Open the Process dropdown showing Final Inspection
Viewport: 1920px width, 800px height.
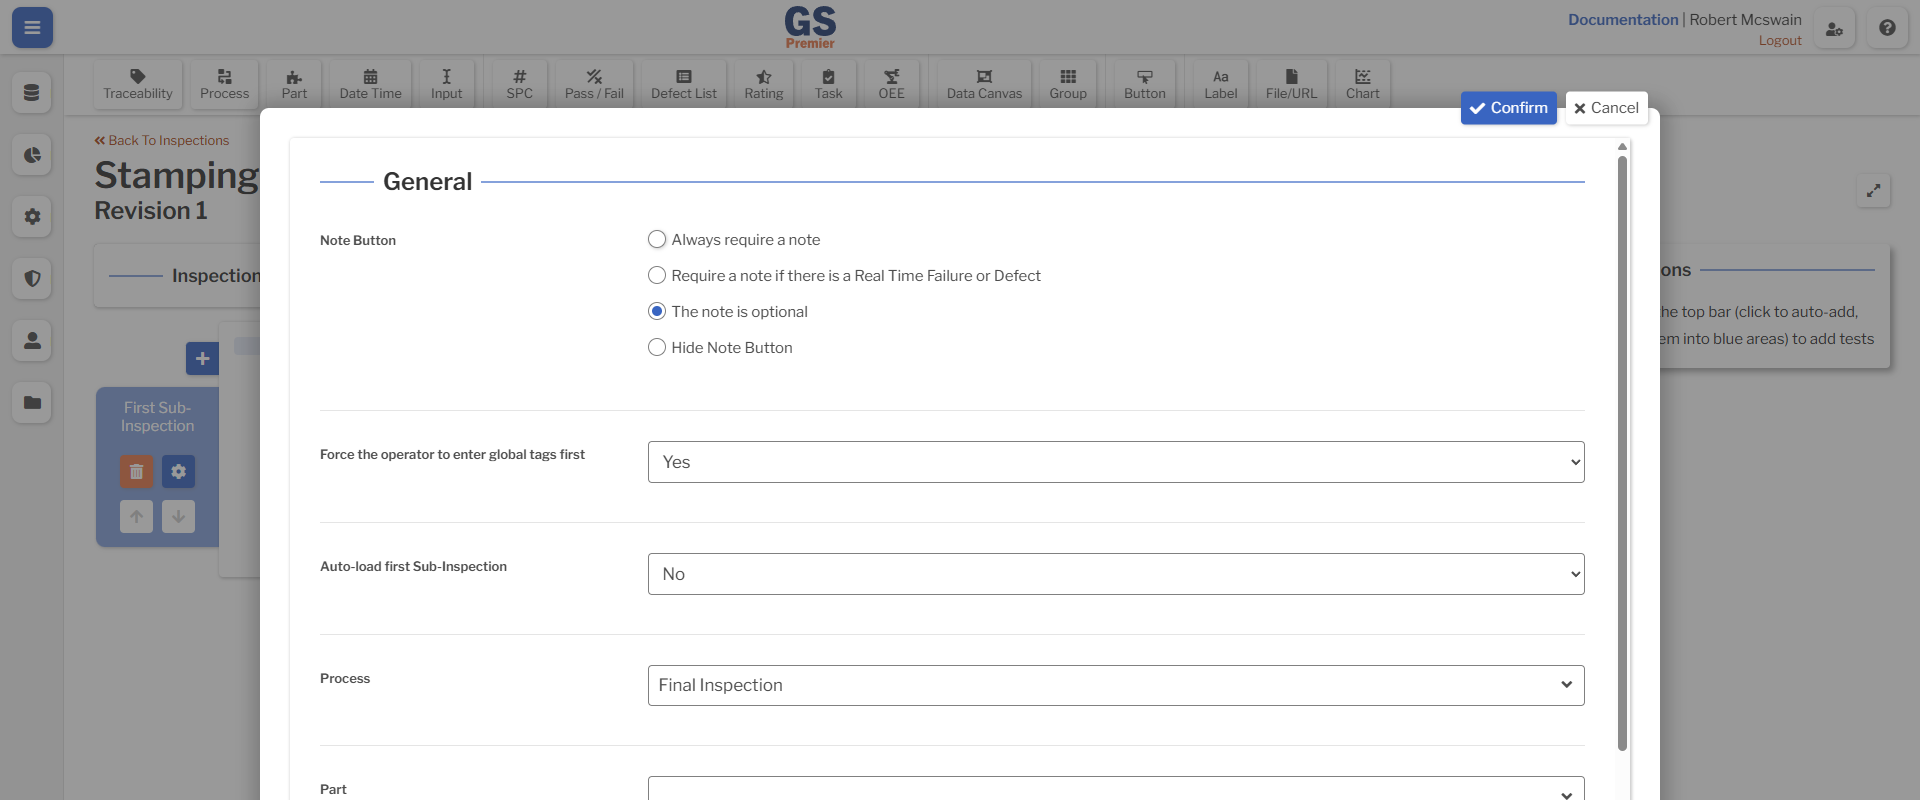[1115, 685]
